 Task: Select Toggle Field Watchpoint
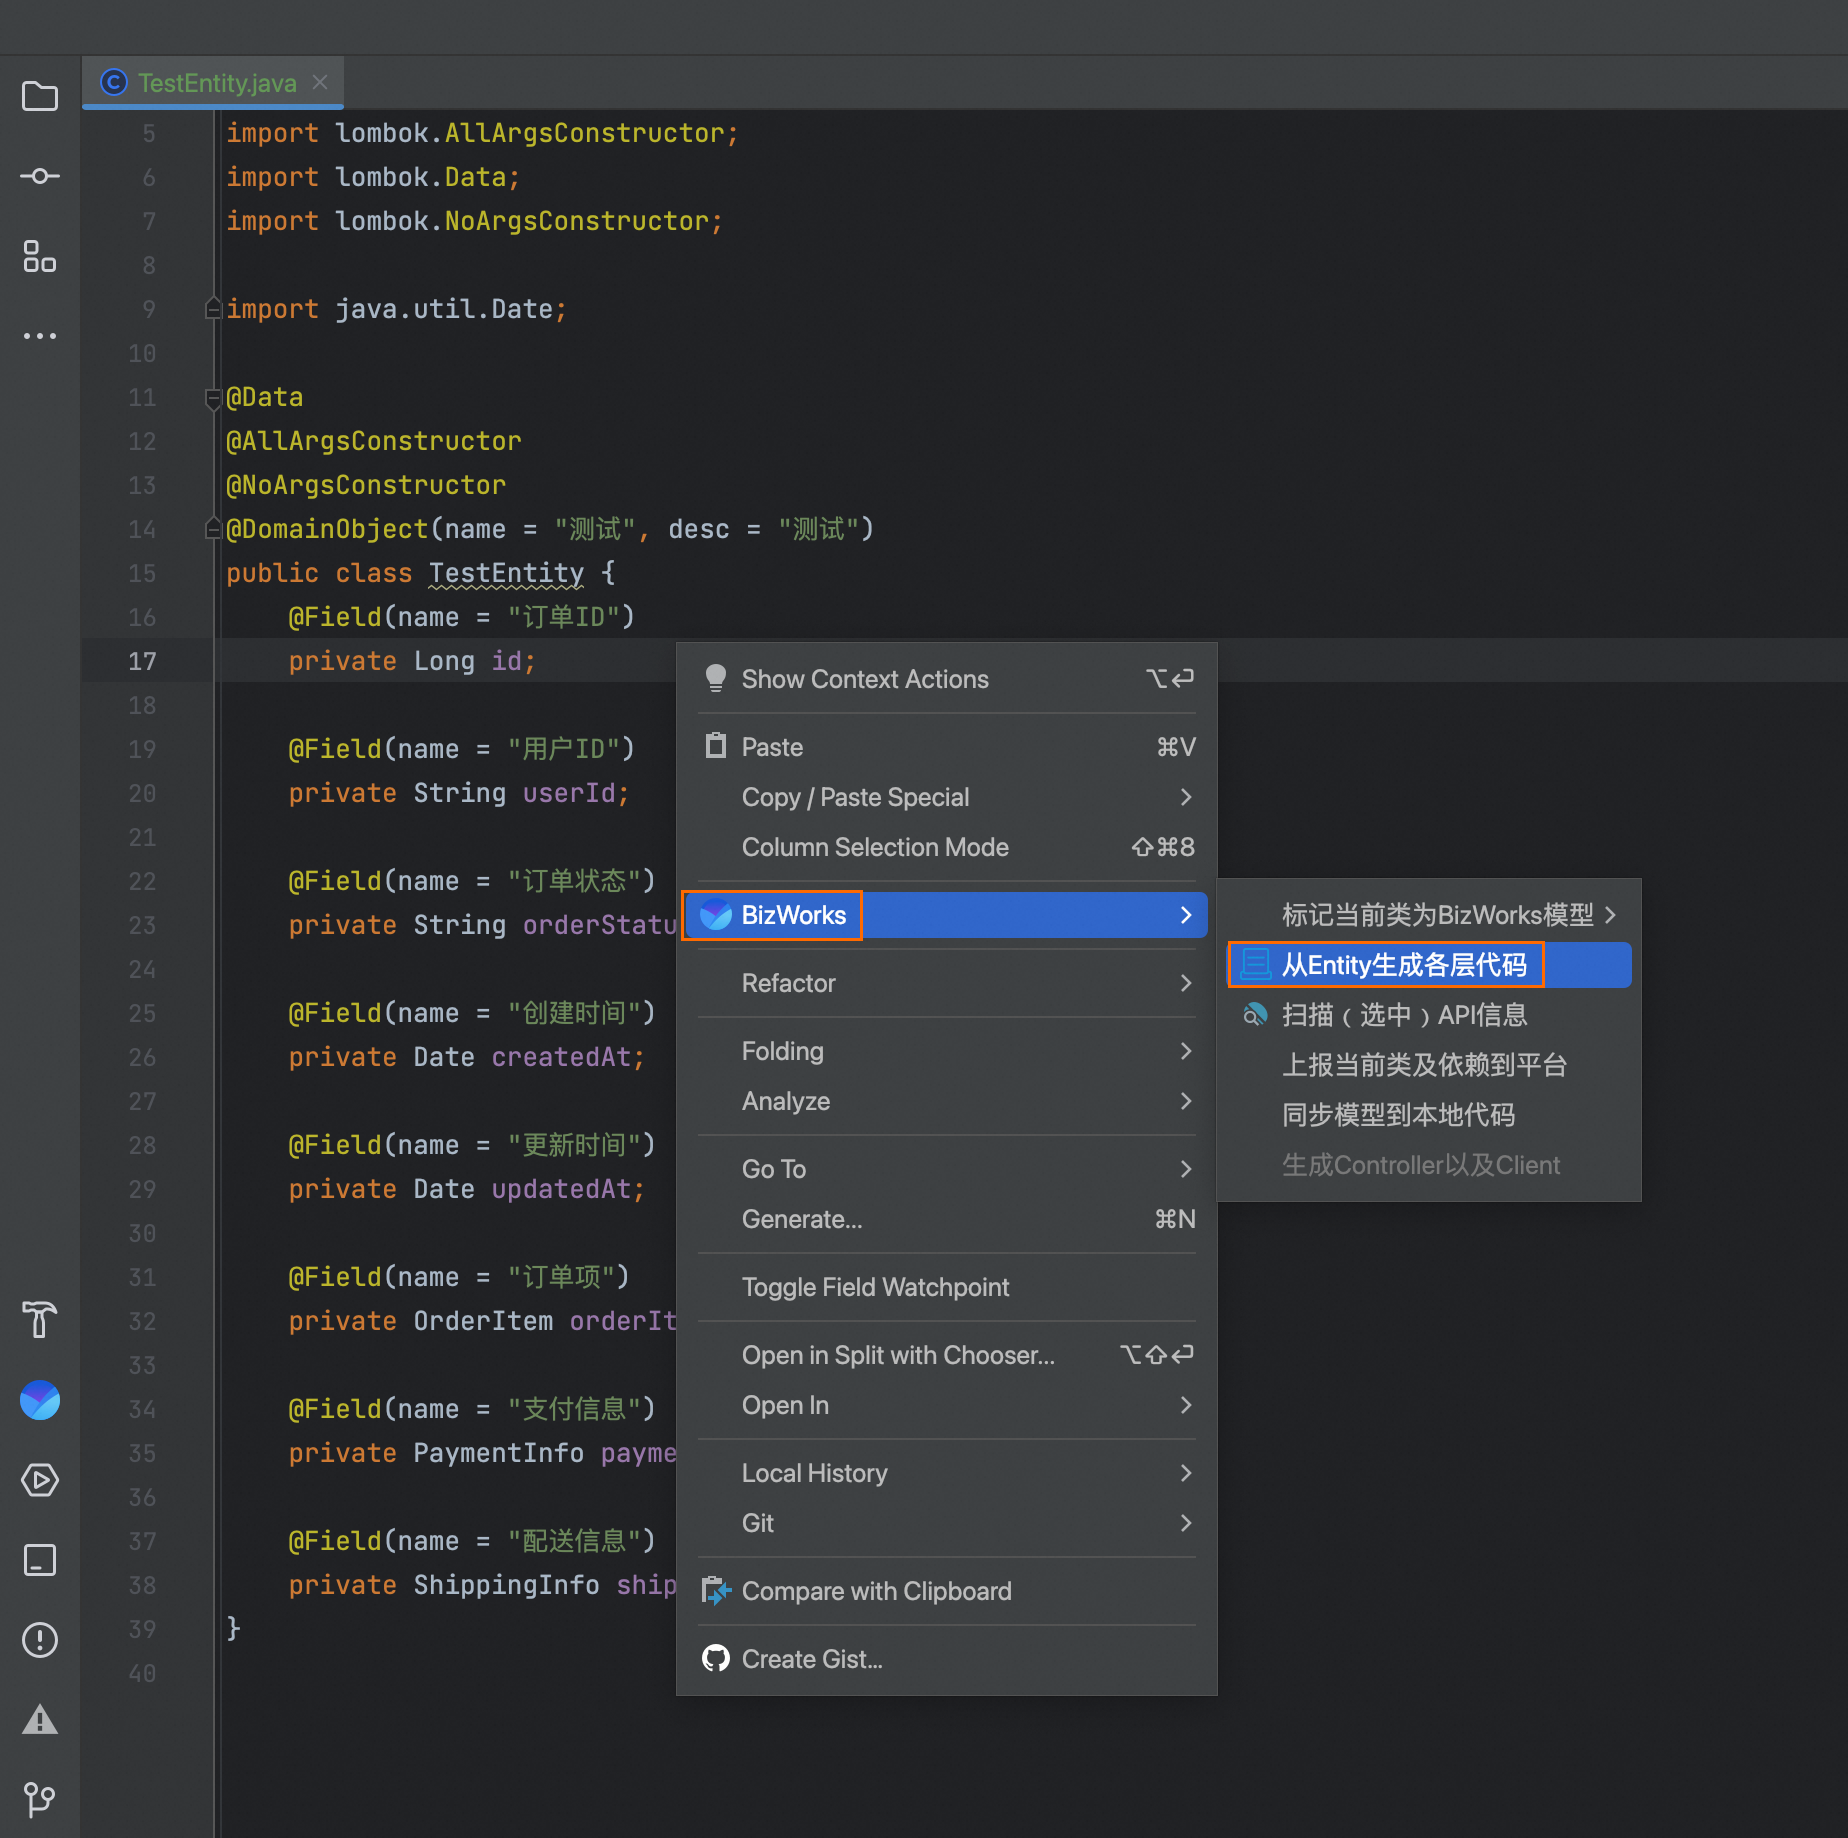[947, 1286]
